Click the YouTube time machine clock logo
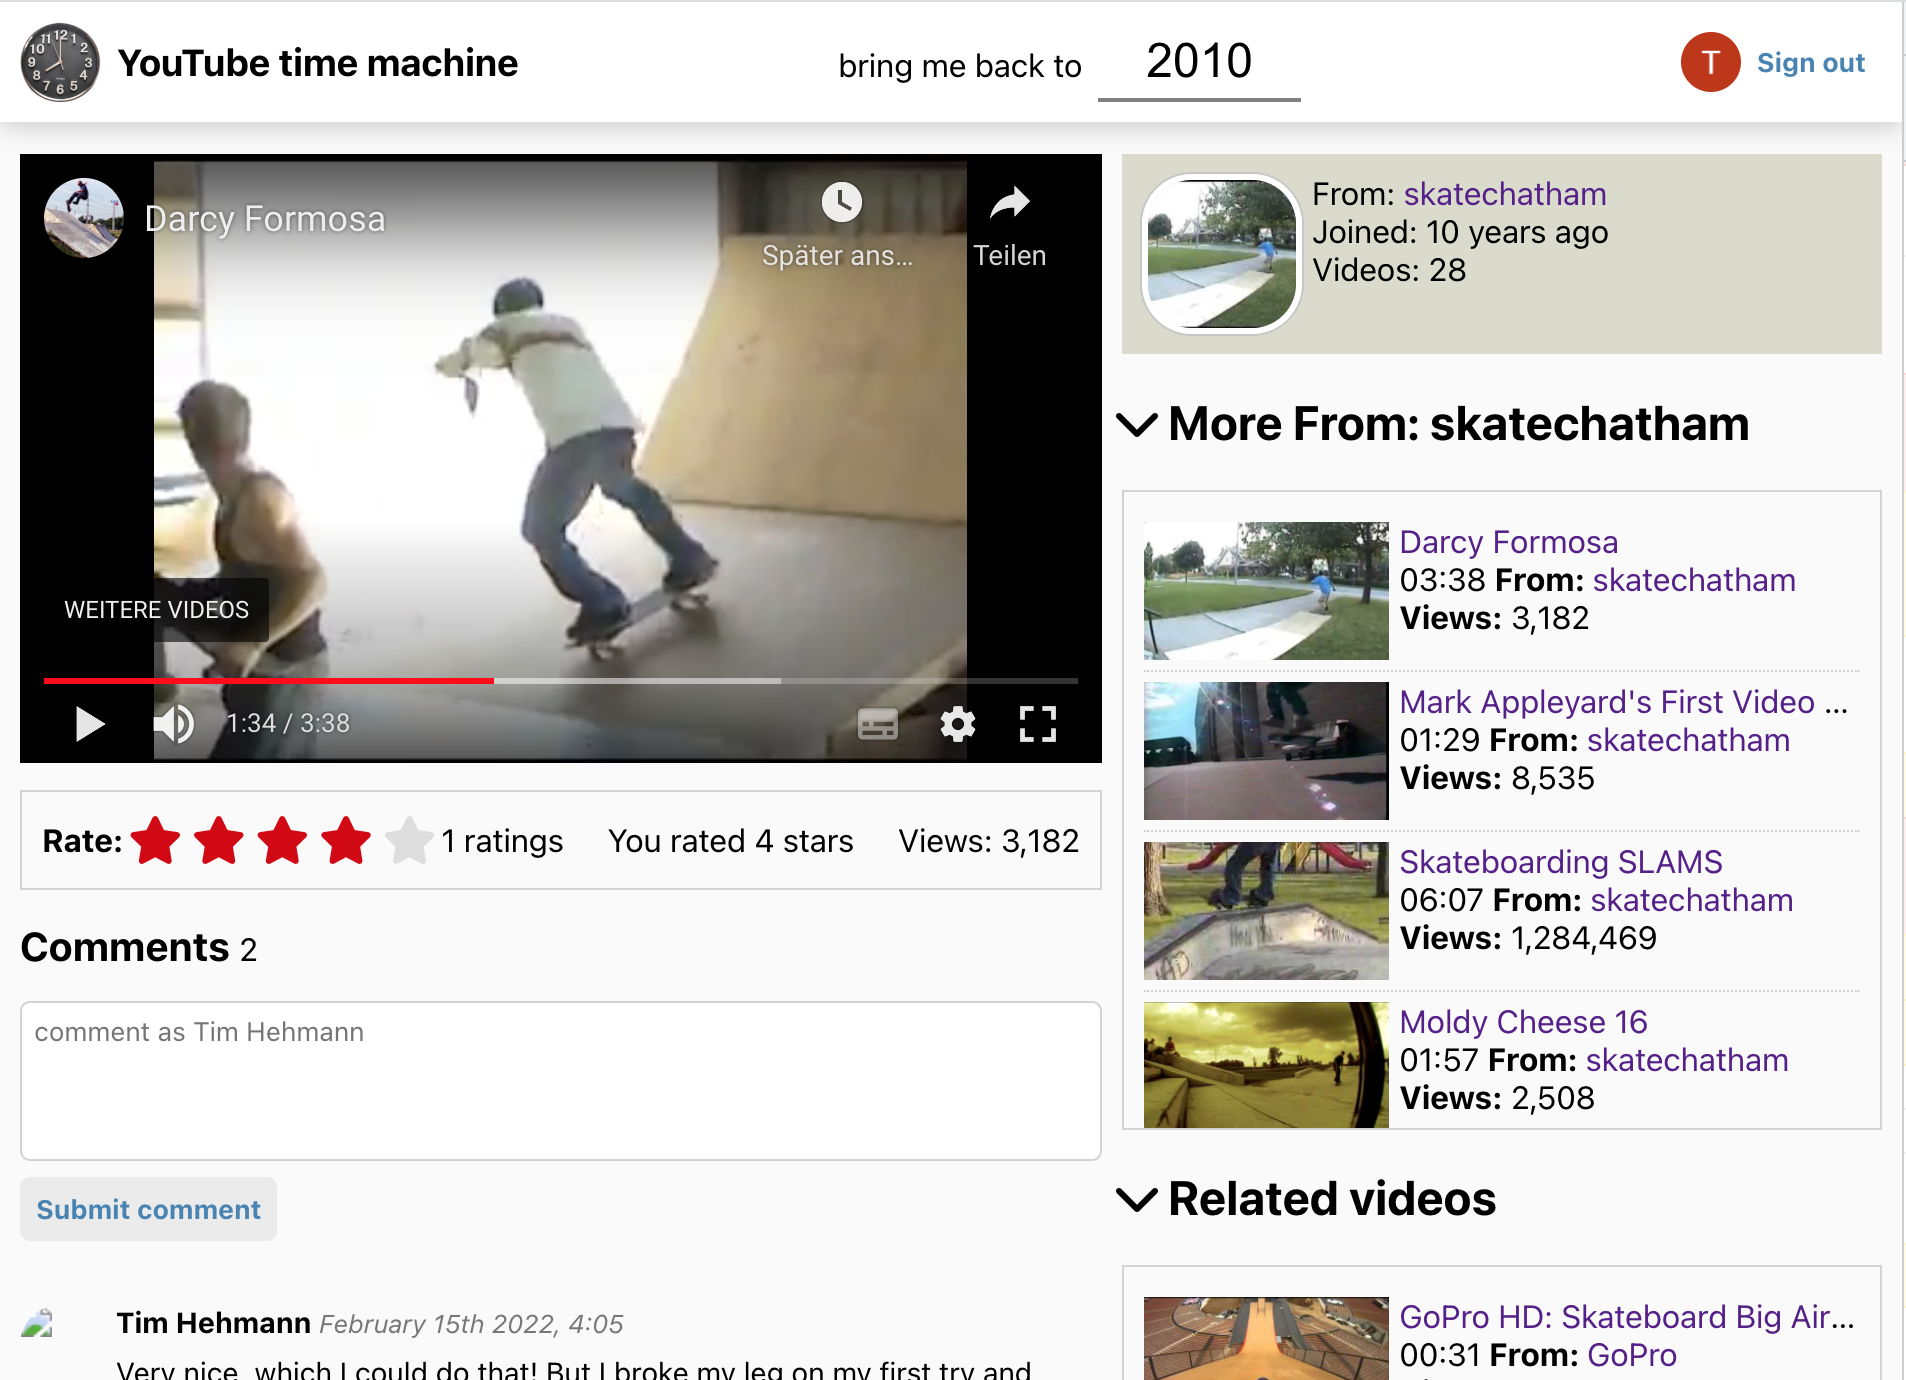 [x=60, y=63]
